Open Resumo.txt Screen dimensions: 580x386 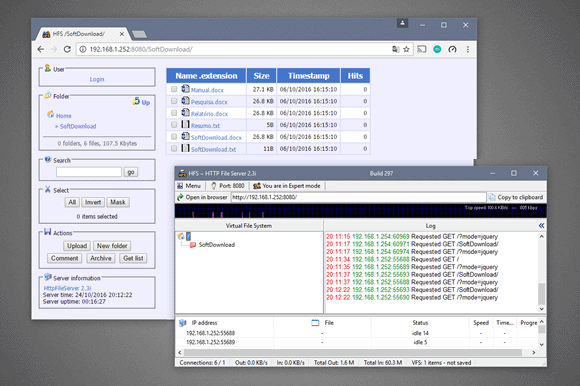pyautogui.click(x=205, y=125)
